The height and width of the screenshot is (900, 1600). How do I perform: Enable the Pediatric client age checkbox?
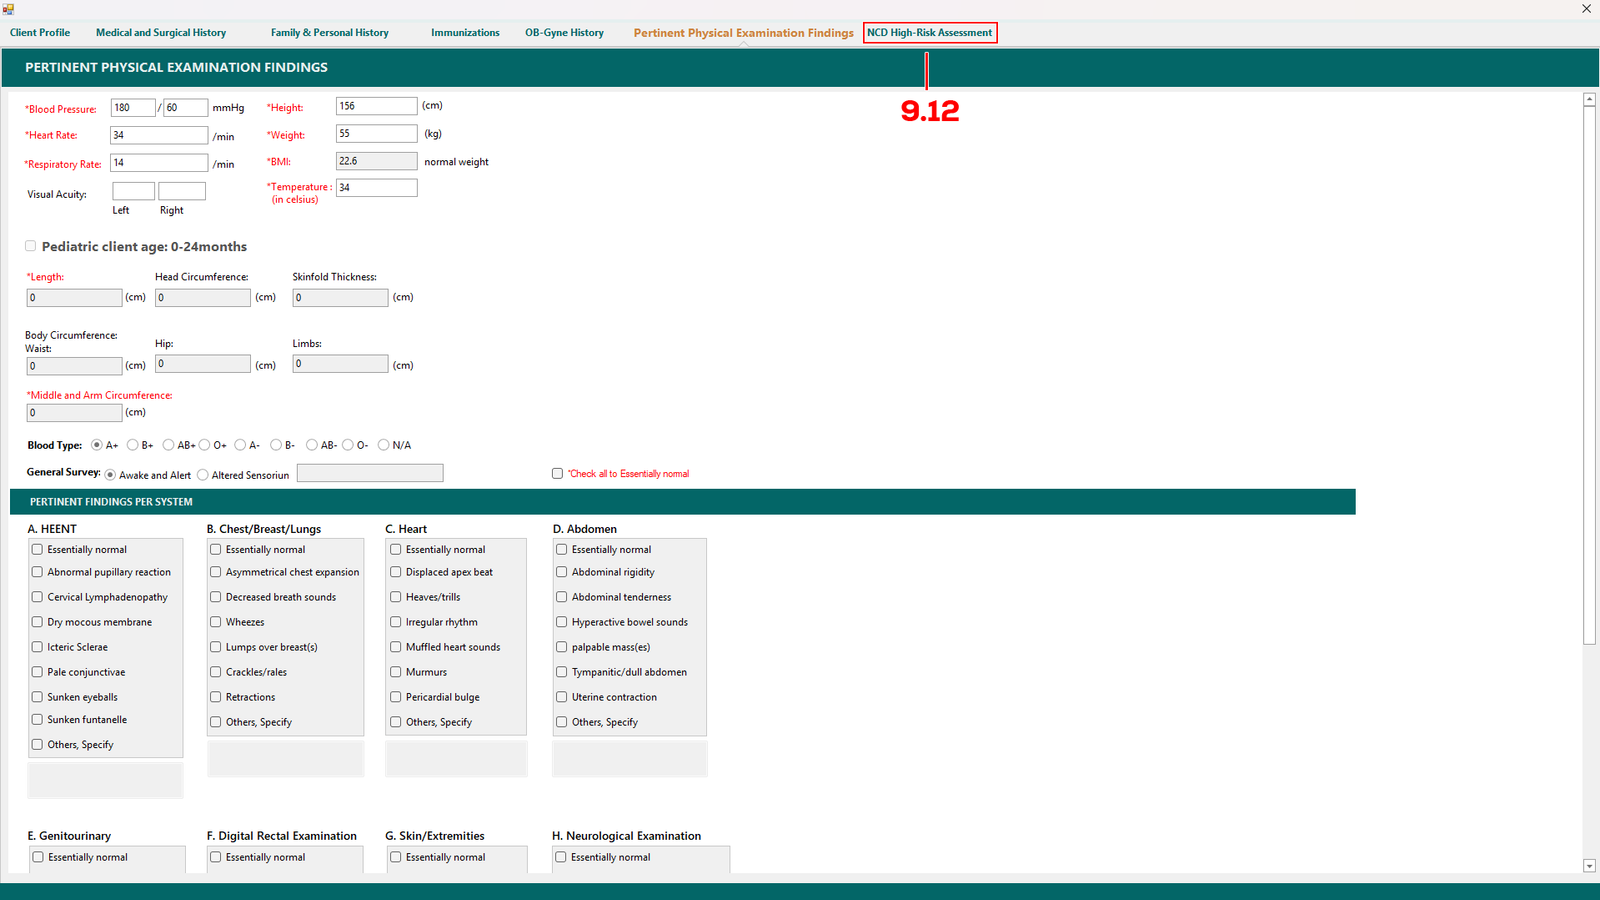click(31, 246)
